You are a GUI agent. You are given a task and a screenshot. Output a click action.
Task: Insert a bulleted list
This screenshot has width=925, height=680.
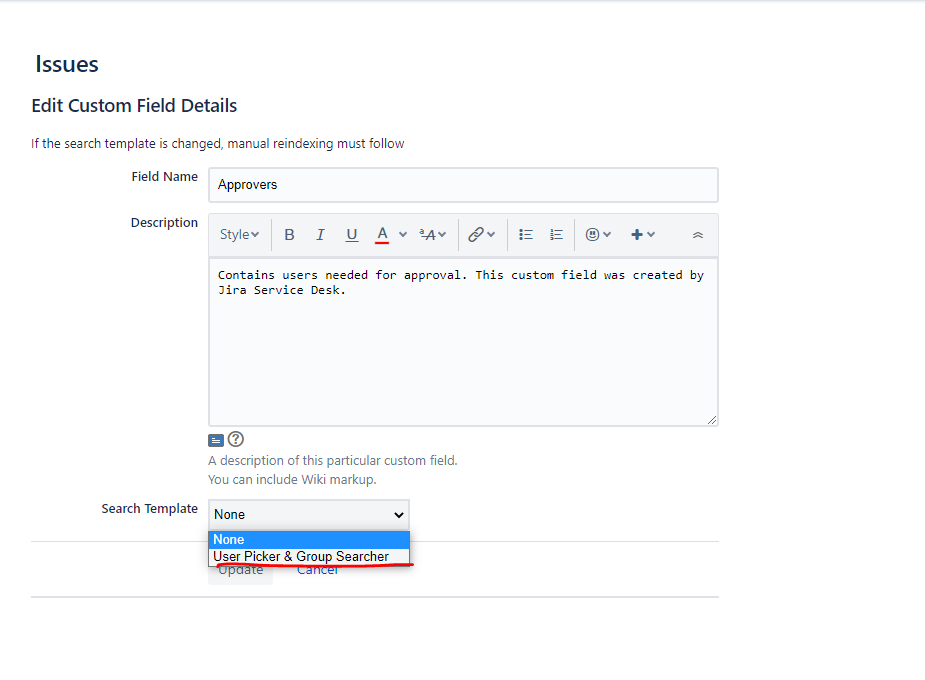pyautogui.click(x=526, y=235)
